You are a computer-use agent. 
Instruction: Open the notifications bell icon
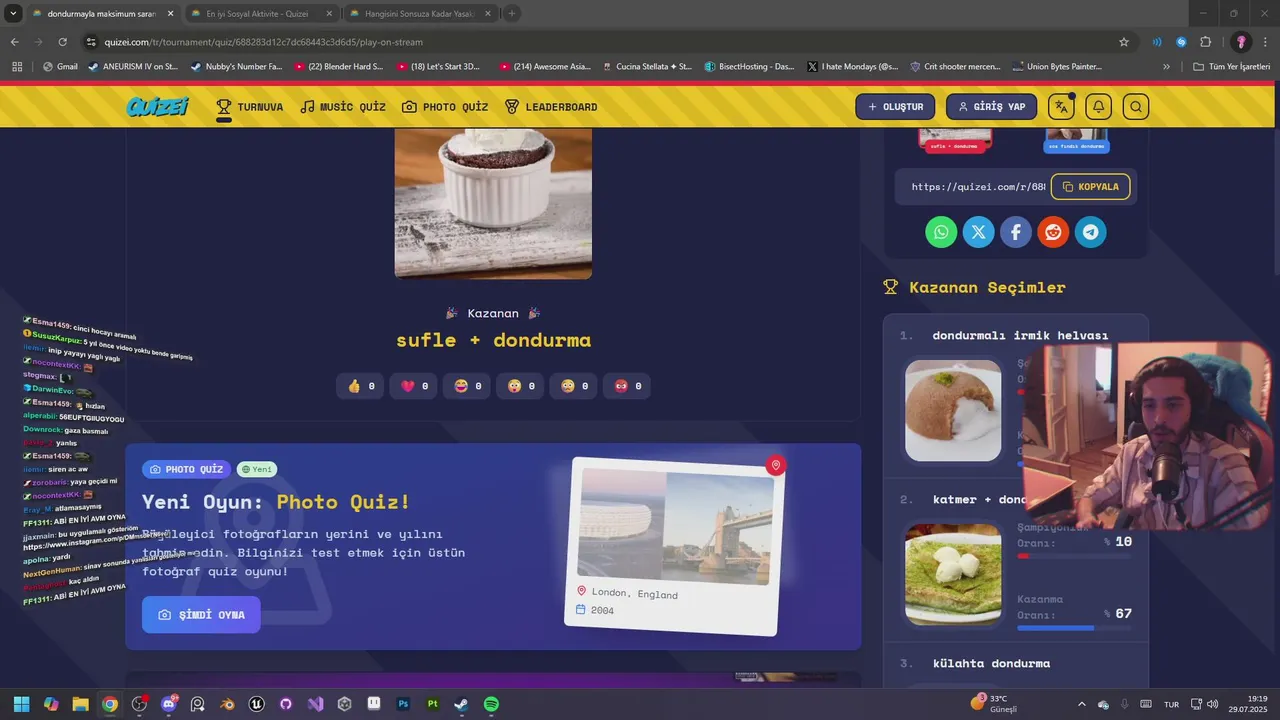tap(1098, 106)
